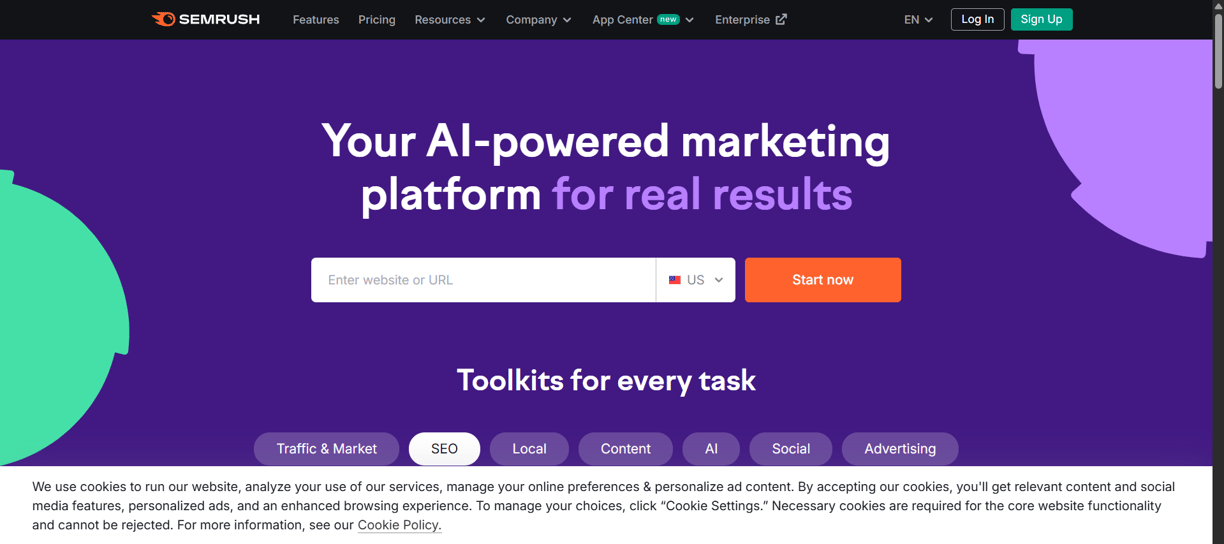Click the US flag icon

click(x=675, y=280)
